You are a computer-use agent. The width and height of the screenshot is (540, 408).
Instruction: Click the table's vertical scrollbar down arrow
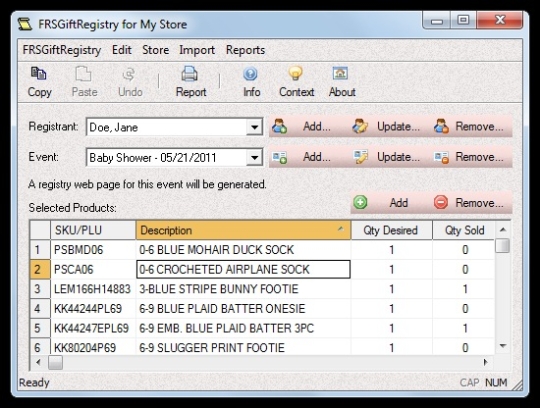(503, 346)
